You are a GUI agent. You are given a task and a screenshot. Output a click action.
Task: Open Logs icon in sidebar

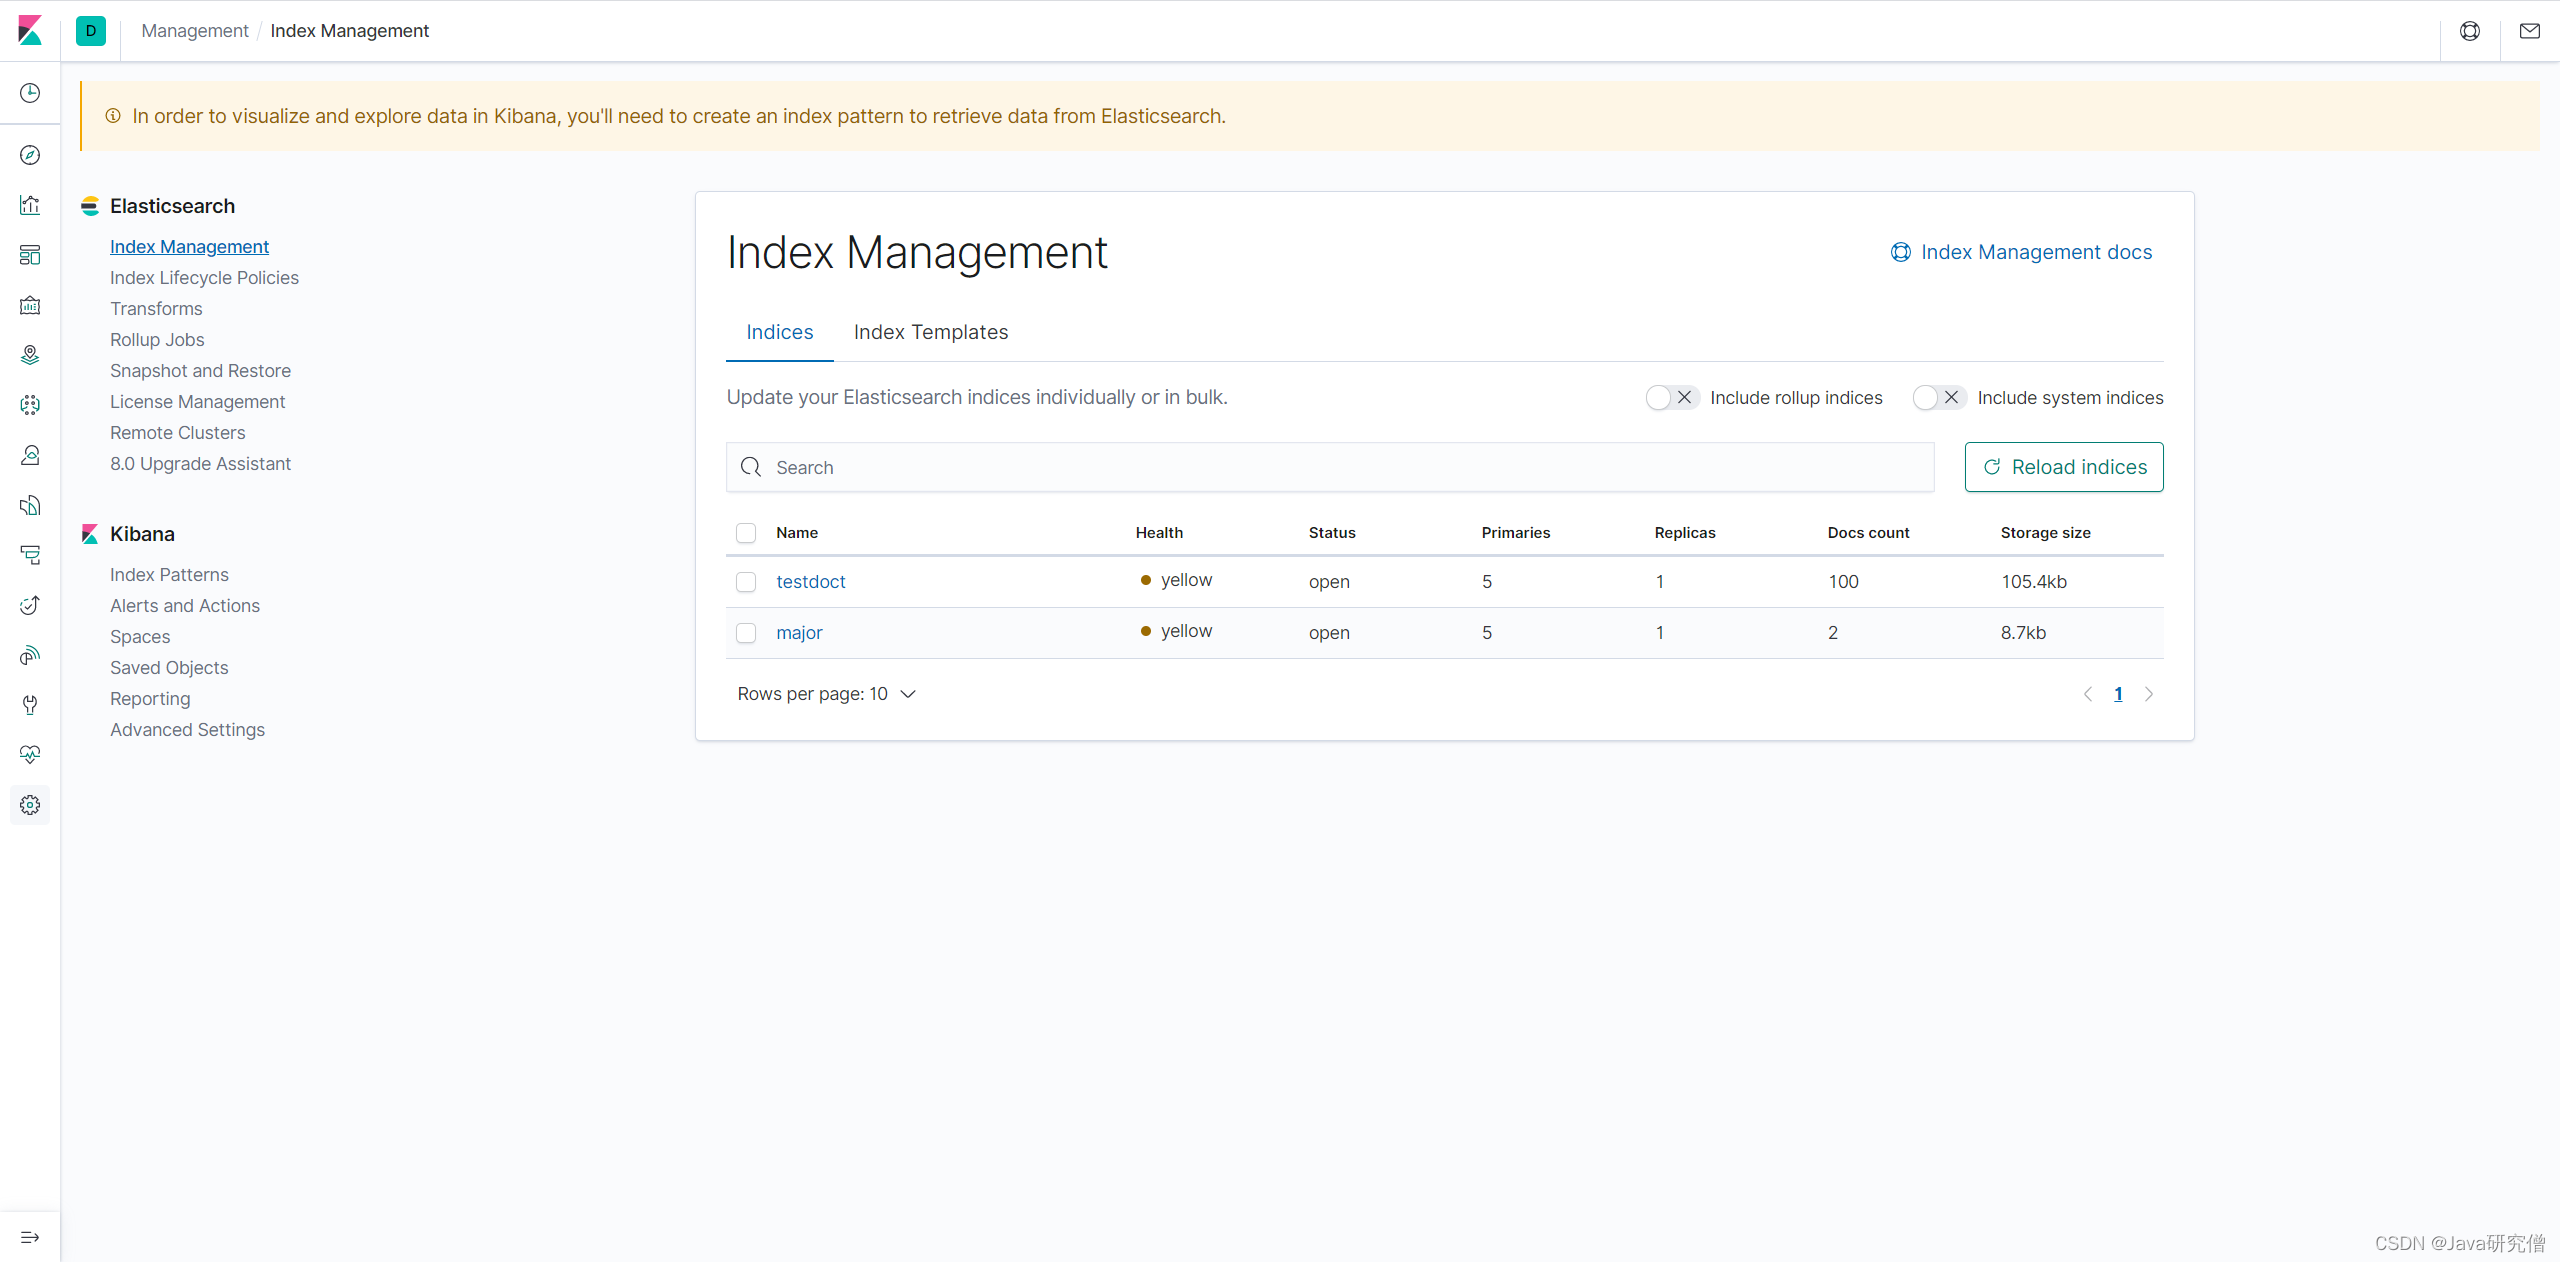pyautogui.click(x=30, y=505)
